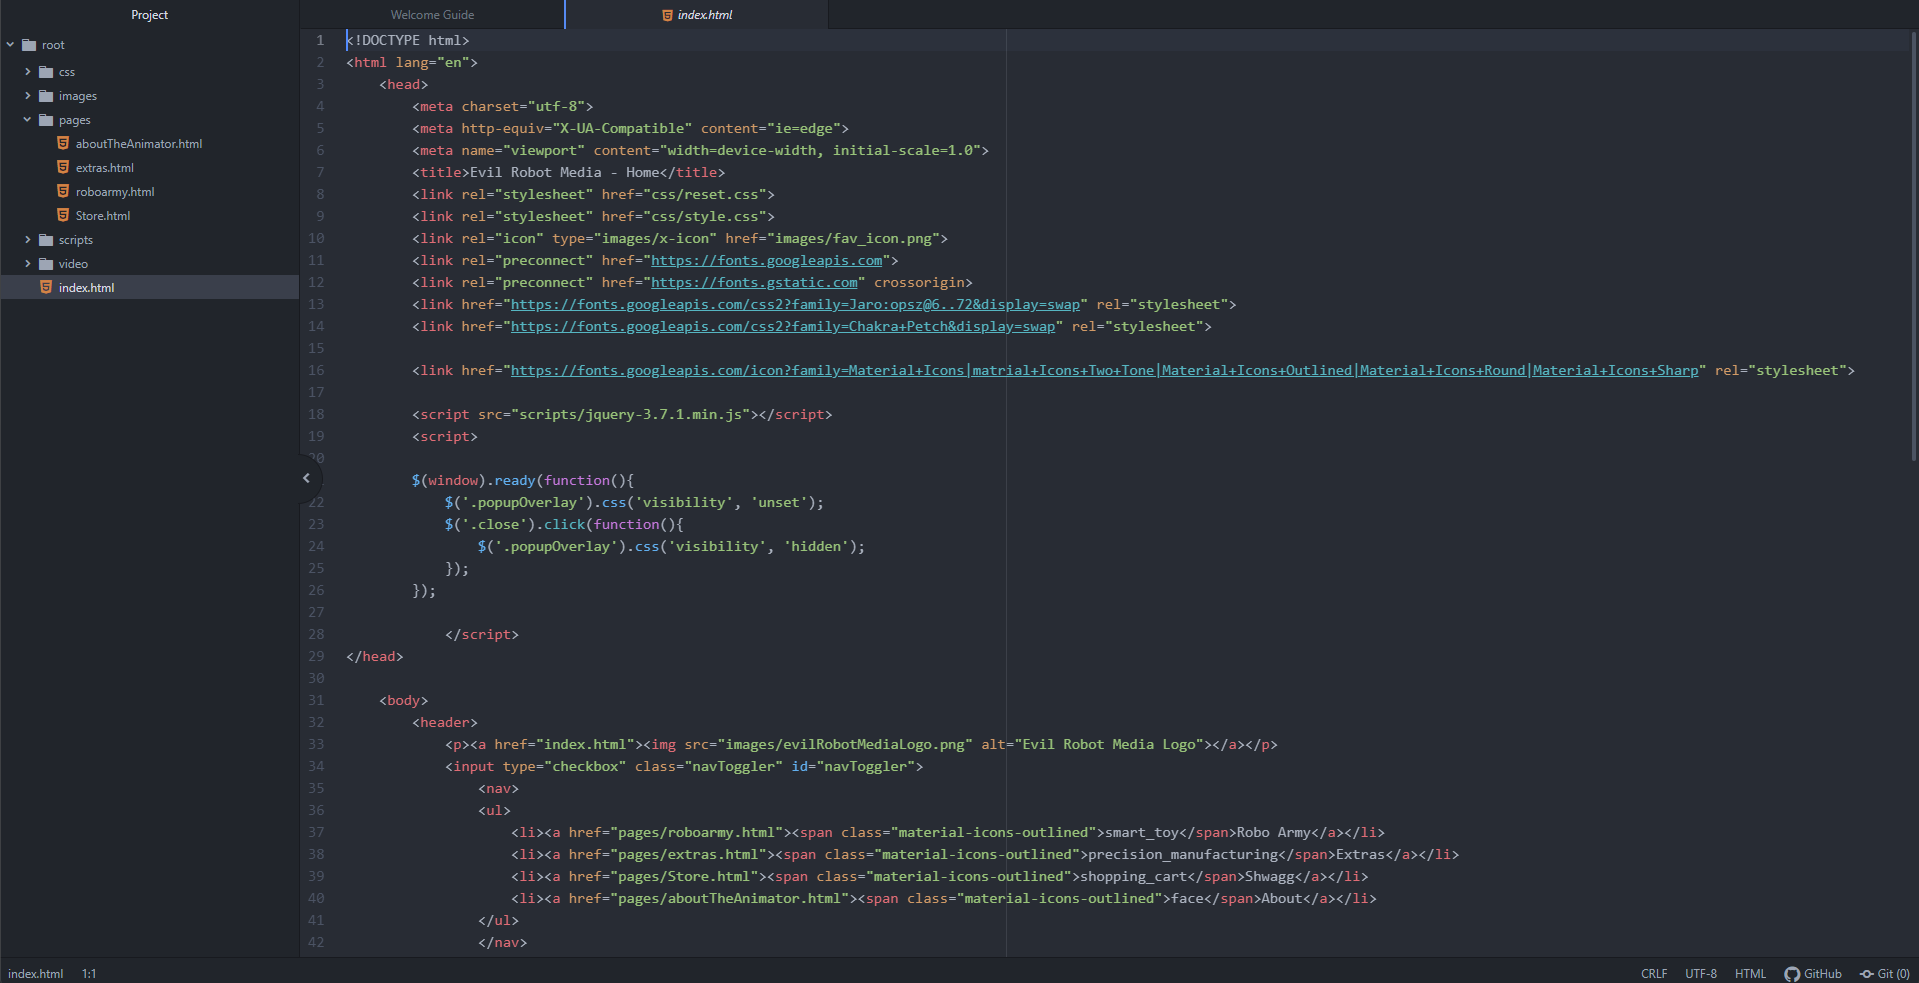
Task: Click HTML5 icon beside index.html in tree
Action: pyautogui.click(x=46, y=287)
